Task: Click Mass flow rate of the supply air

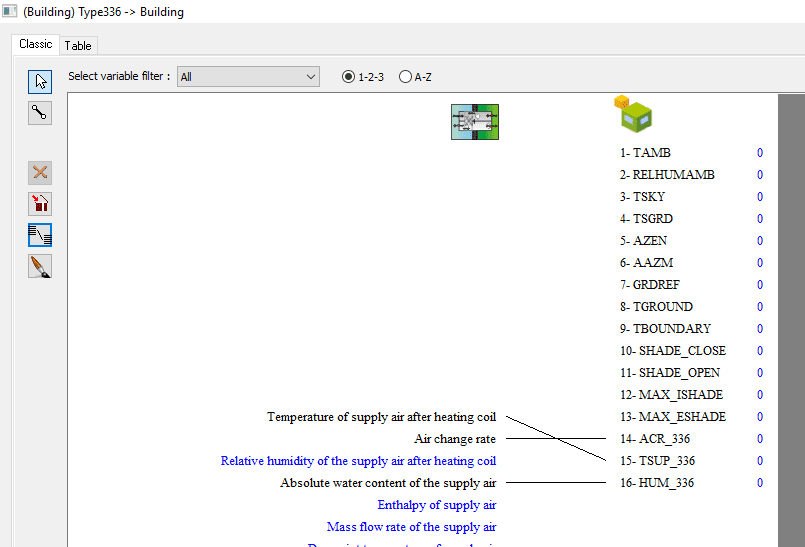Action: (411, 527)
